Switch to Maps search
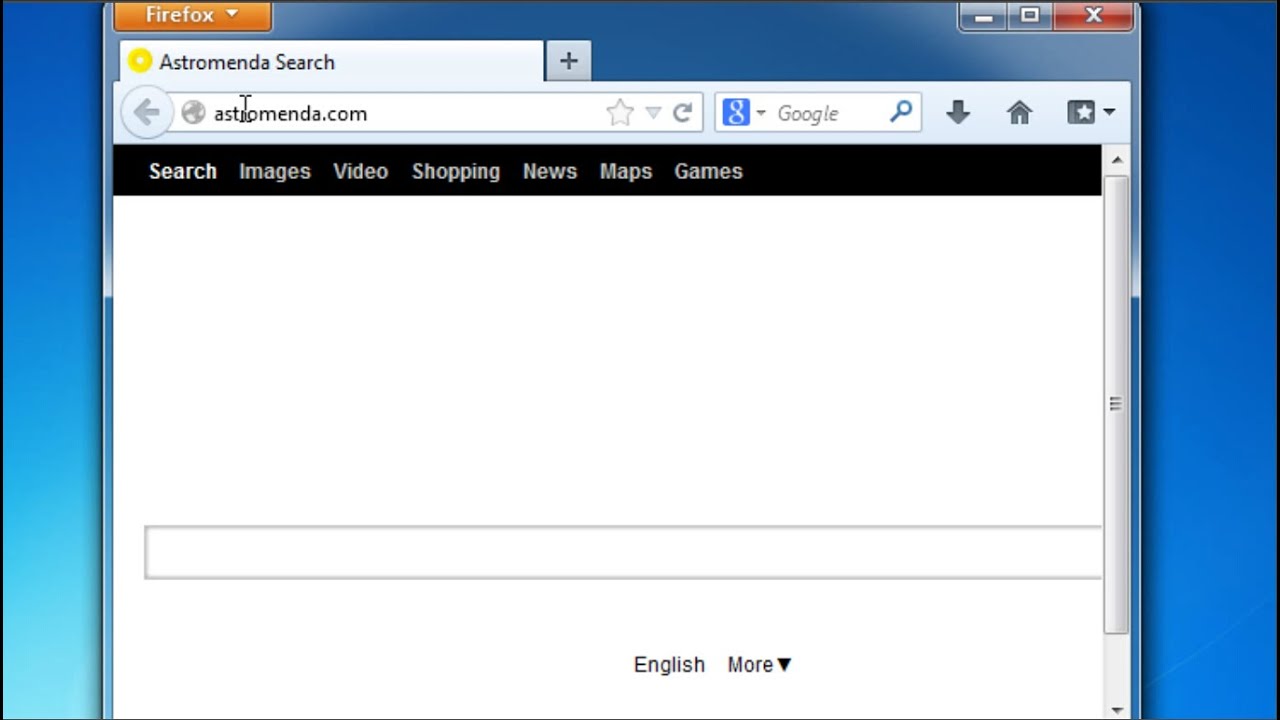 626,171
